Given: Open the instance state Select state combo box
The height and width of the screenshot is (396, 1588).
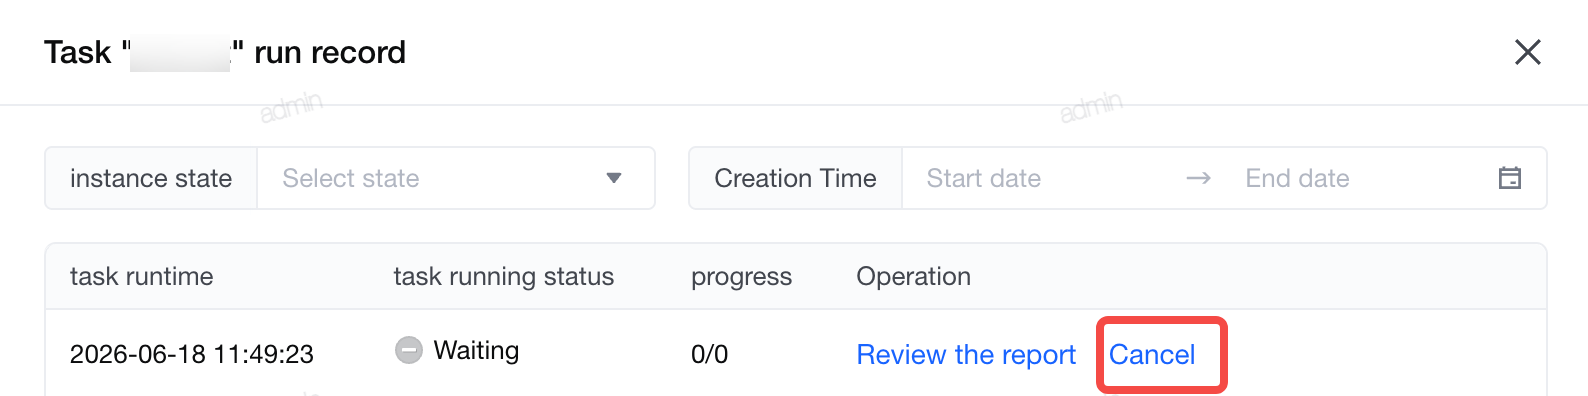Looking at the screenshot, I should point(456,178).
